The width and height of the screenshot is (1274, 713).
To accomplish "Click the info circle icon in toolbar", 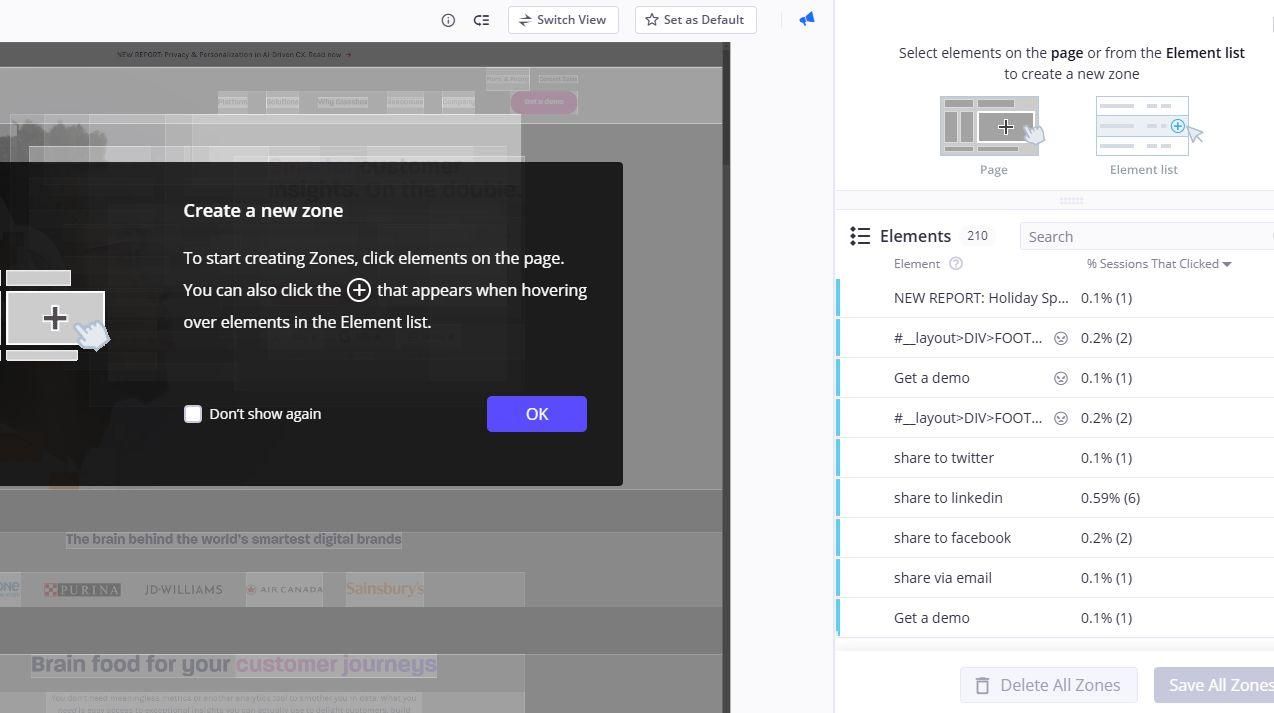I will tap(448, 20).
